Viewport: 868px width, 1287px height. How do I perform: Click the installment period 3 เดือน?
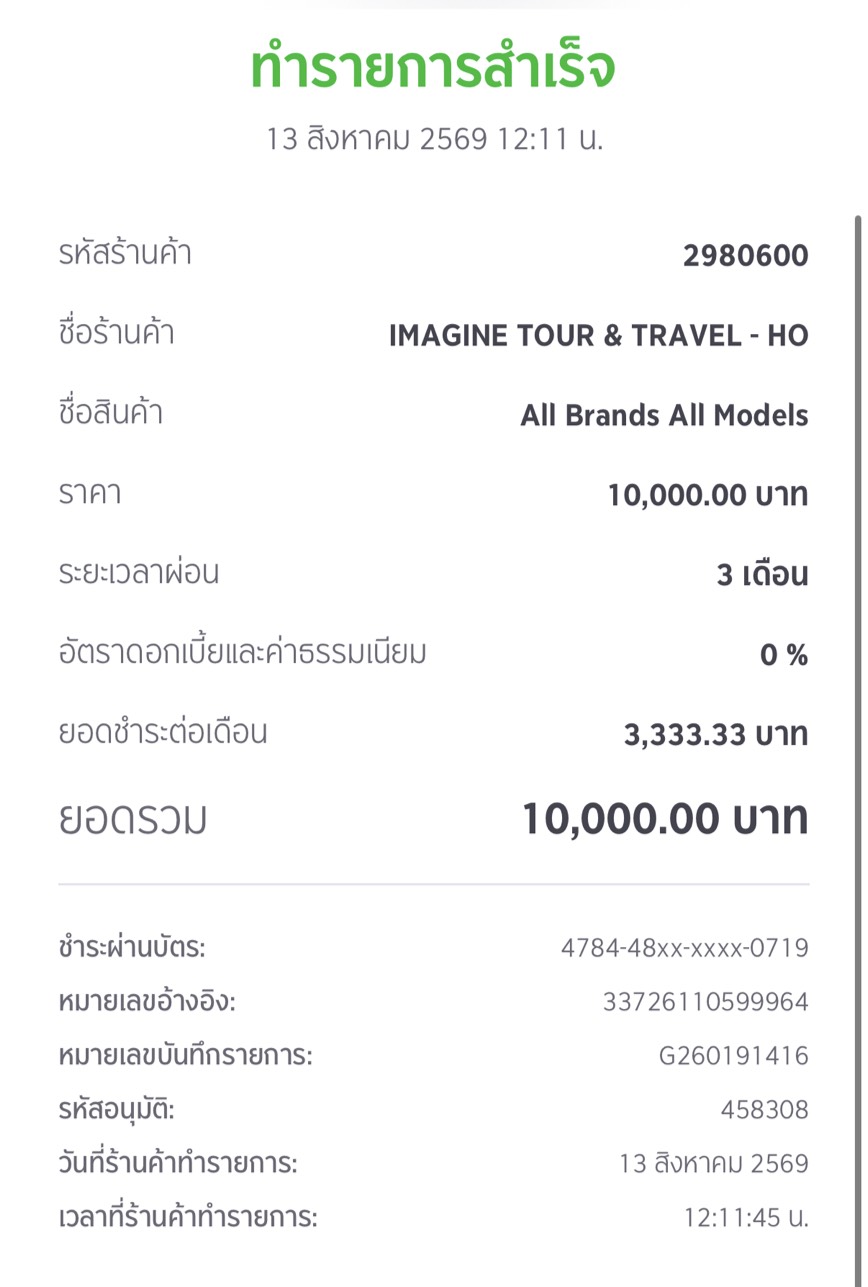coord(762,575)
